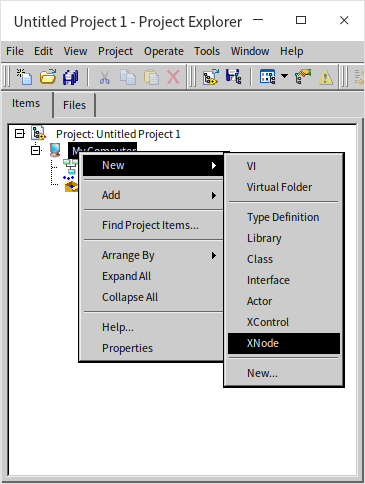Click the project file icon in tree
The width and height of the screenshot is (365, 484).
click(38, 133)
